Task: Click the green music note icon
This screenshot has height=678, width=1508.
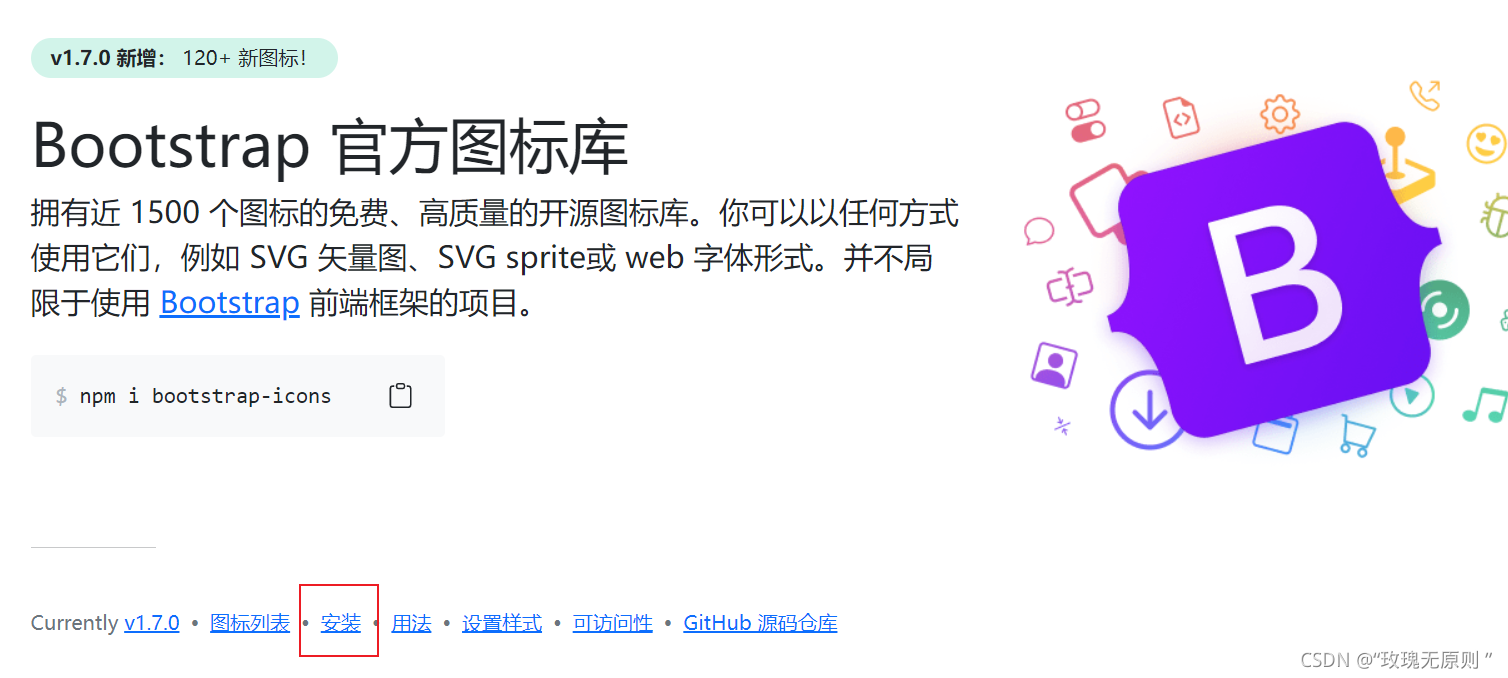Action: point(1484,404)
